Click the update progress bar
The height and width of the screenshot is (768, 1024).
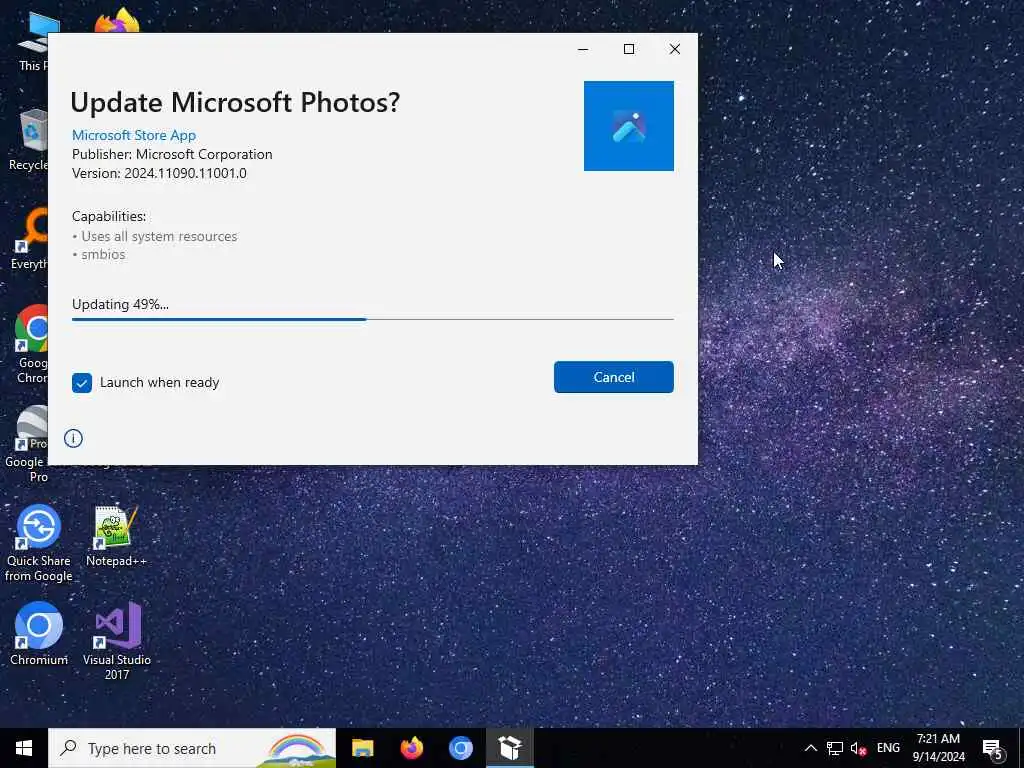[372, 319]
